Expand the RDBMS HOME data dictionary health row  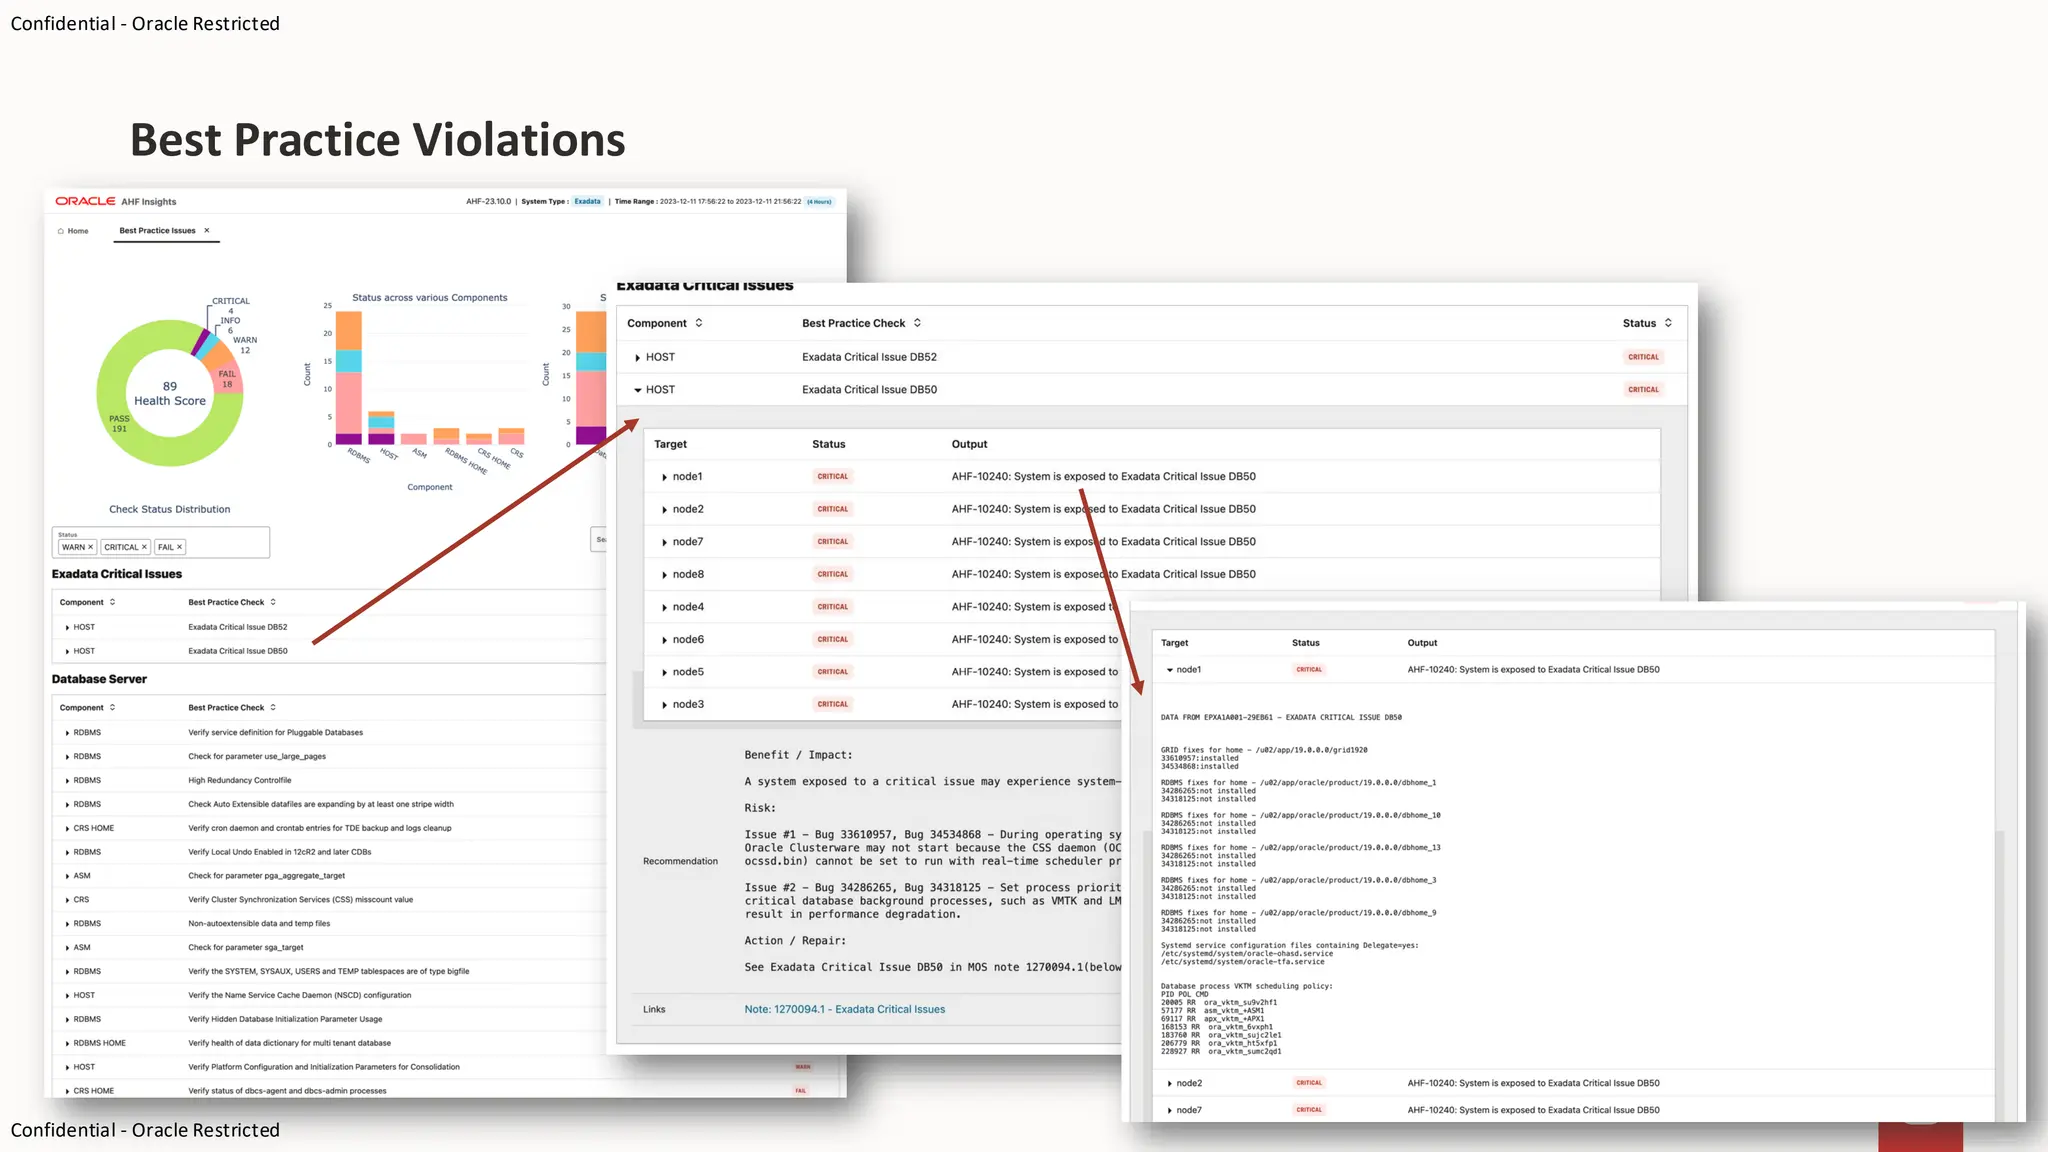67,1043
